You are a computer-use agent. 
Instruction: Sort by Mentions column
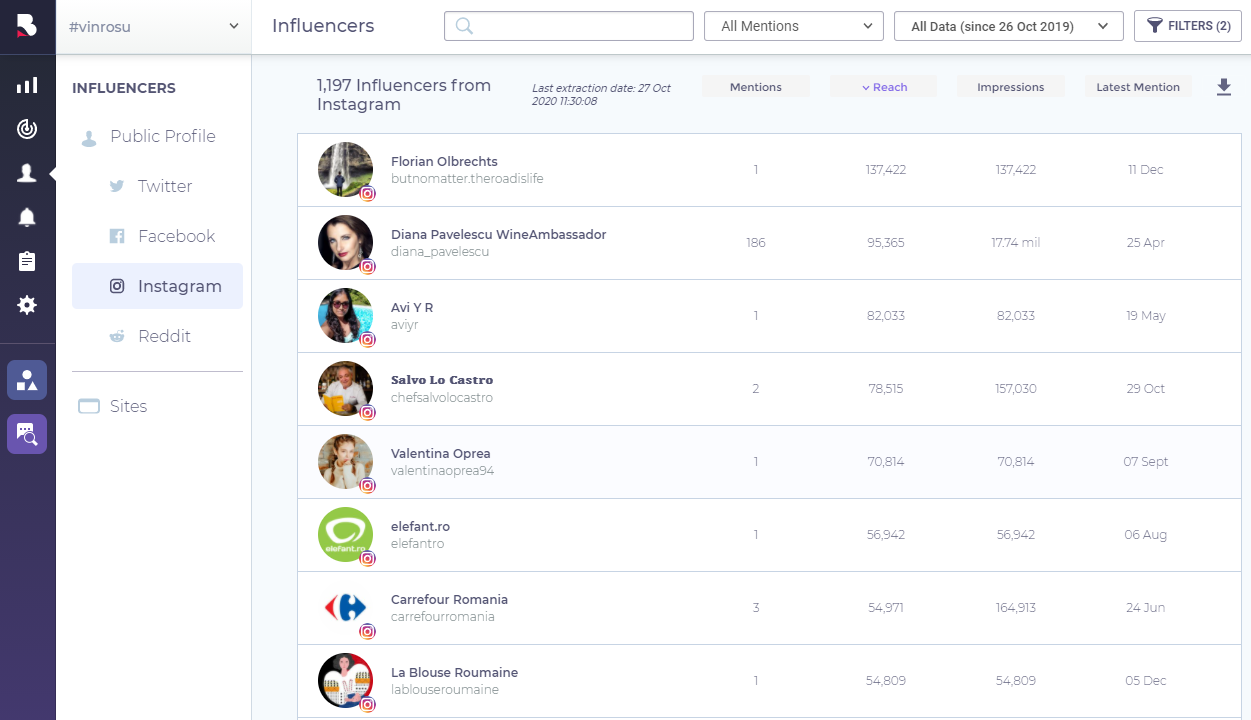click(756, 87)
